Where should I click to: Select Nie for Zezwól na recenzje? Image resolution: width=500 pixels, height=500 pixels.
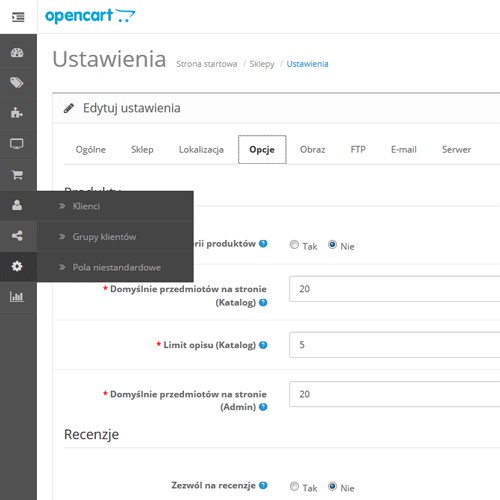(x=332, y=486)
